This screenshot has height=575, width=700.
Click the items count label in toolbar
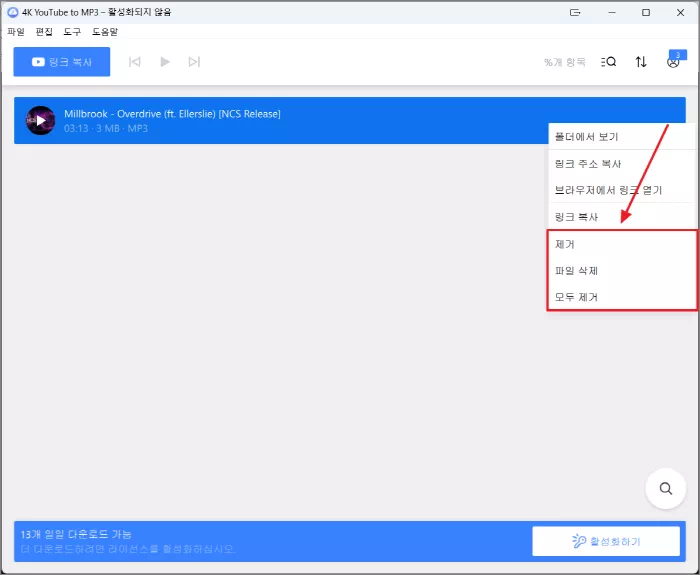[565, 62]
